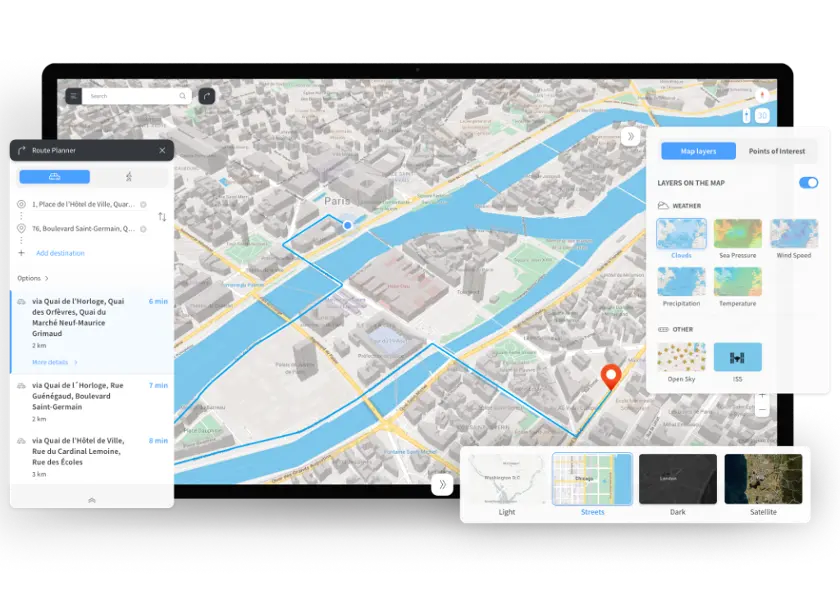
Task: Switch to the Points of Interest tab
Action: pyautogui.click(x=777, y=151)
